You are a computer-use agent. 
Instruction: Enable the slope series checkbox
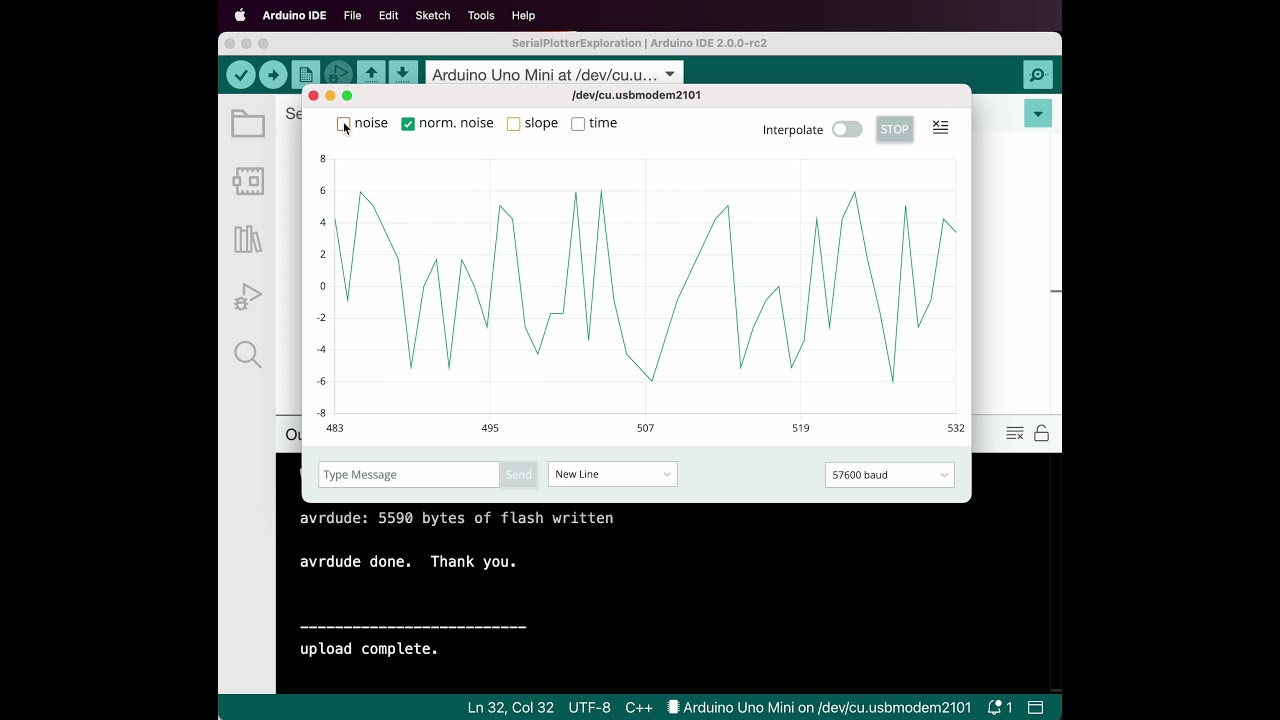[x=513, y=124]
